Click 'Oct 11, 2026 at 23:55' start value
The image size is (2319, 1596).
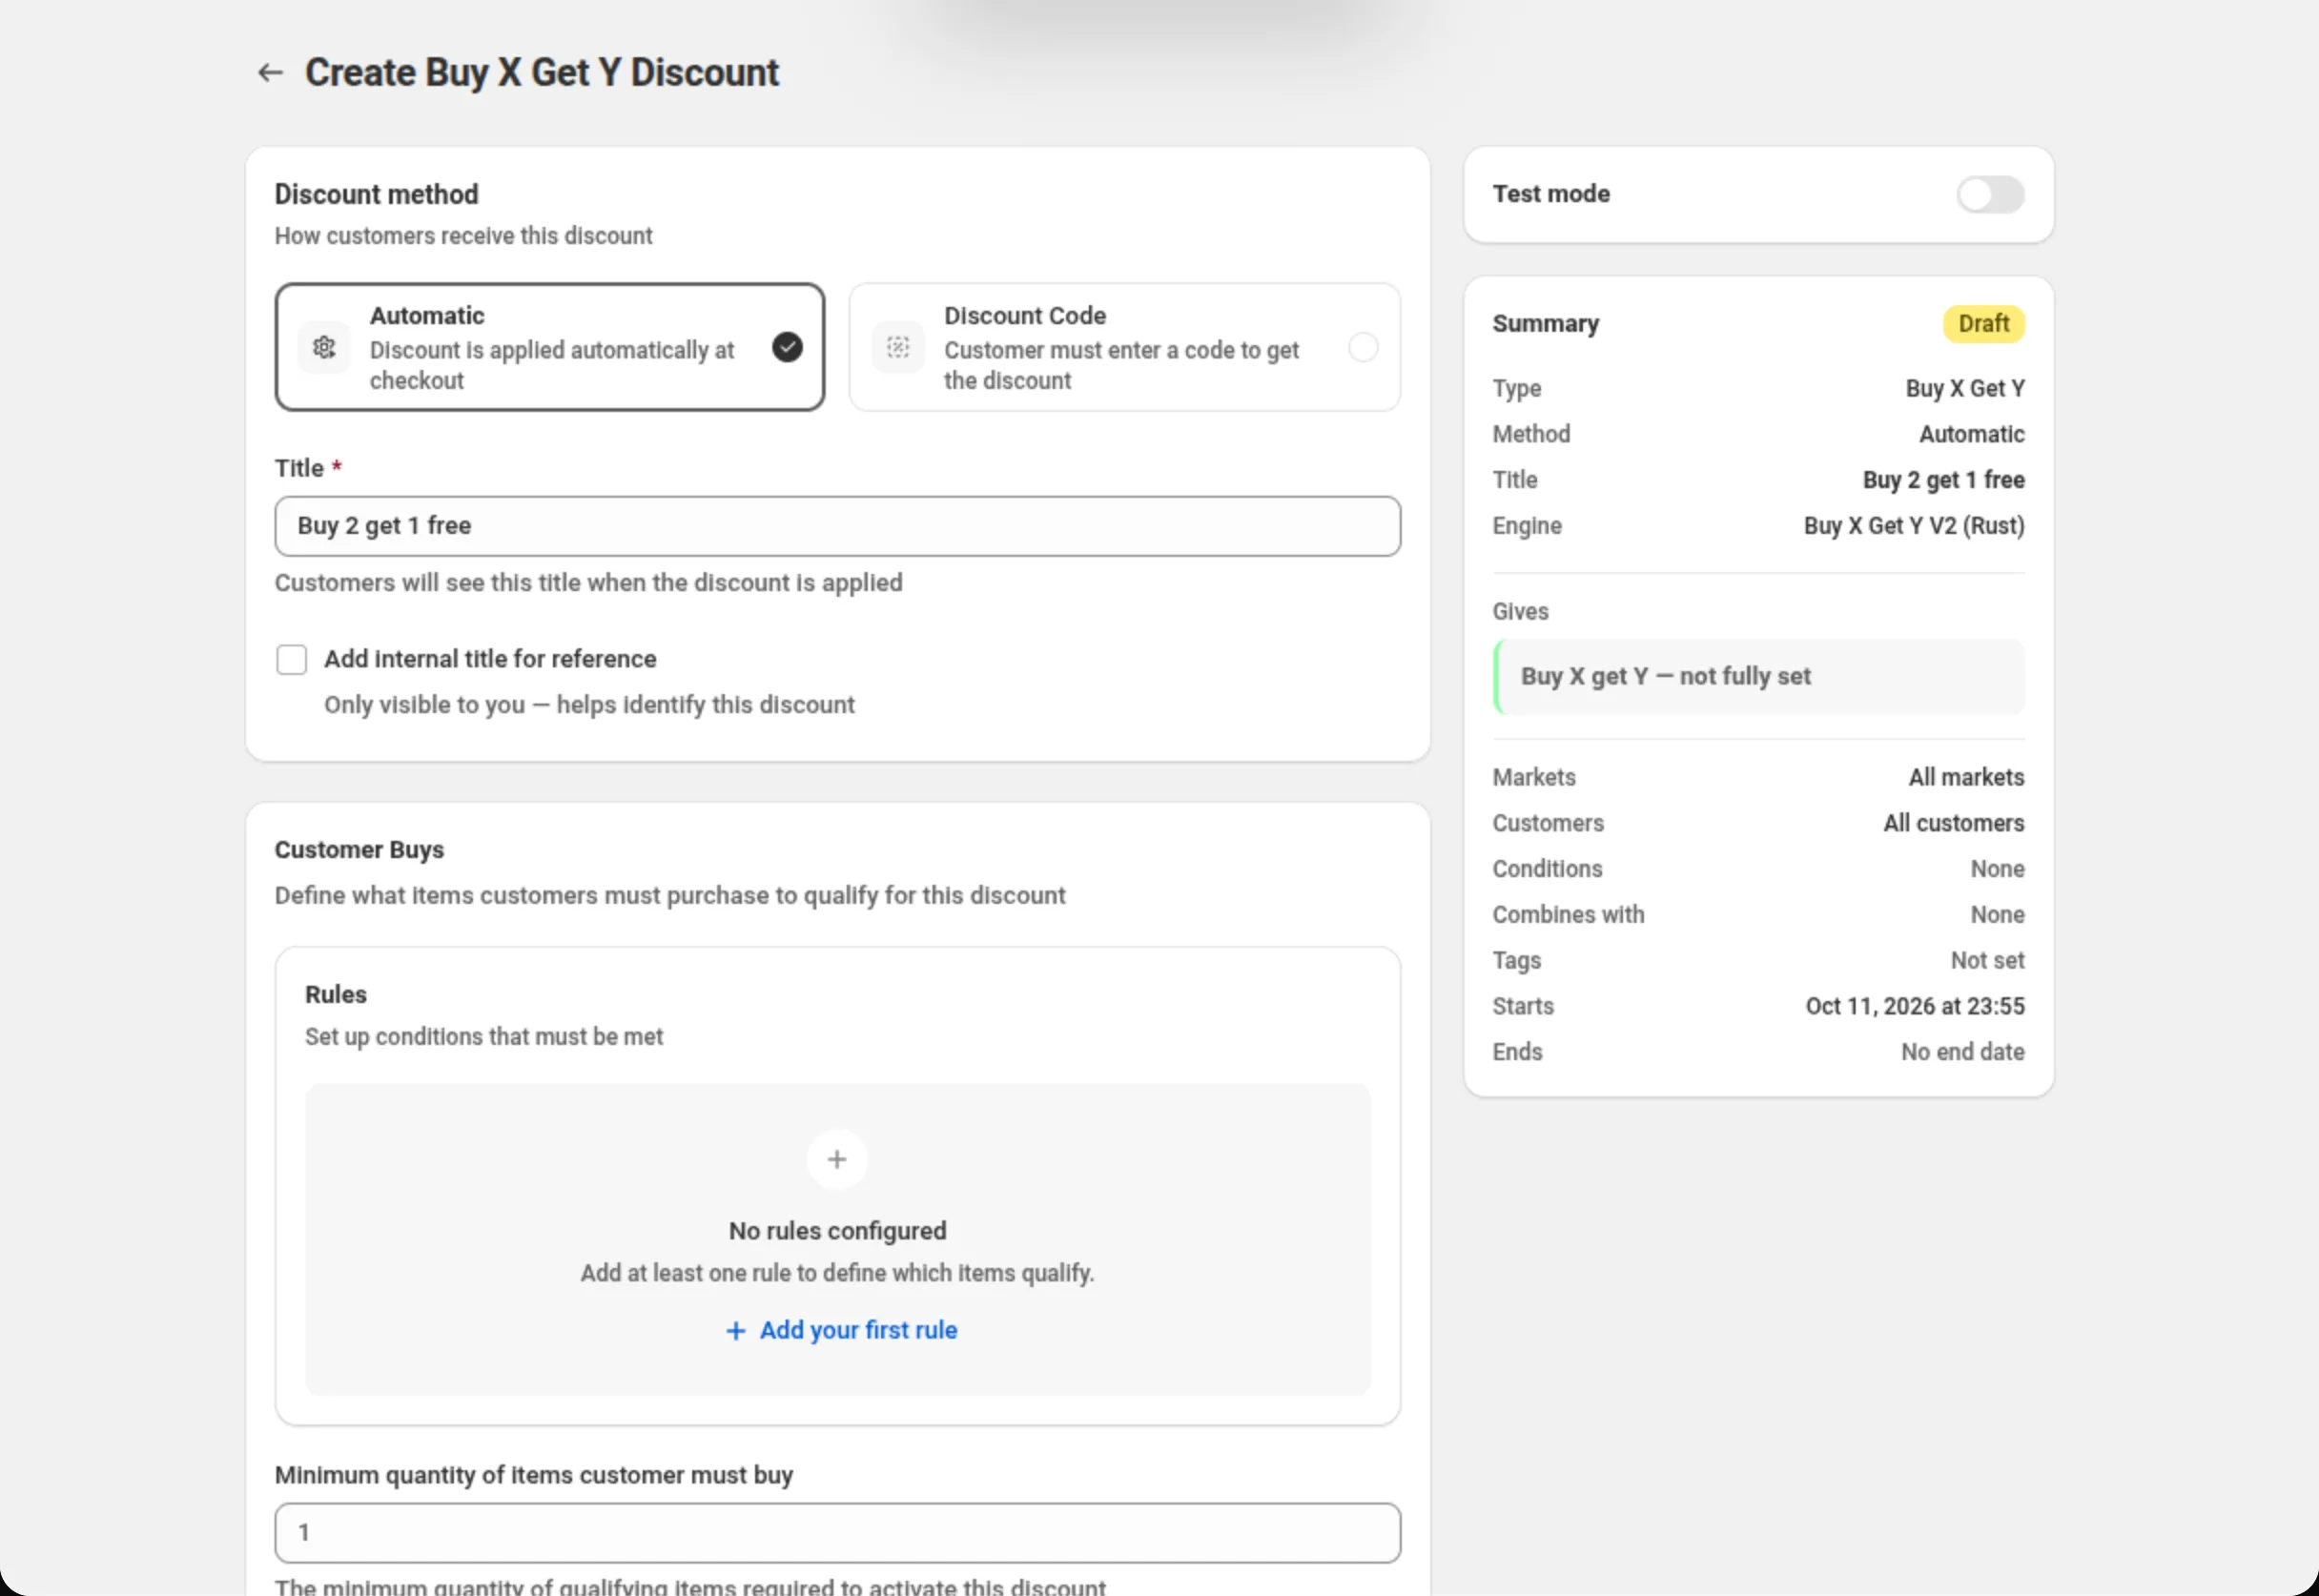point(1915,1006)
